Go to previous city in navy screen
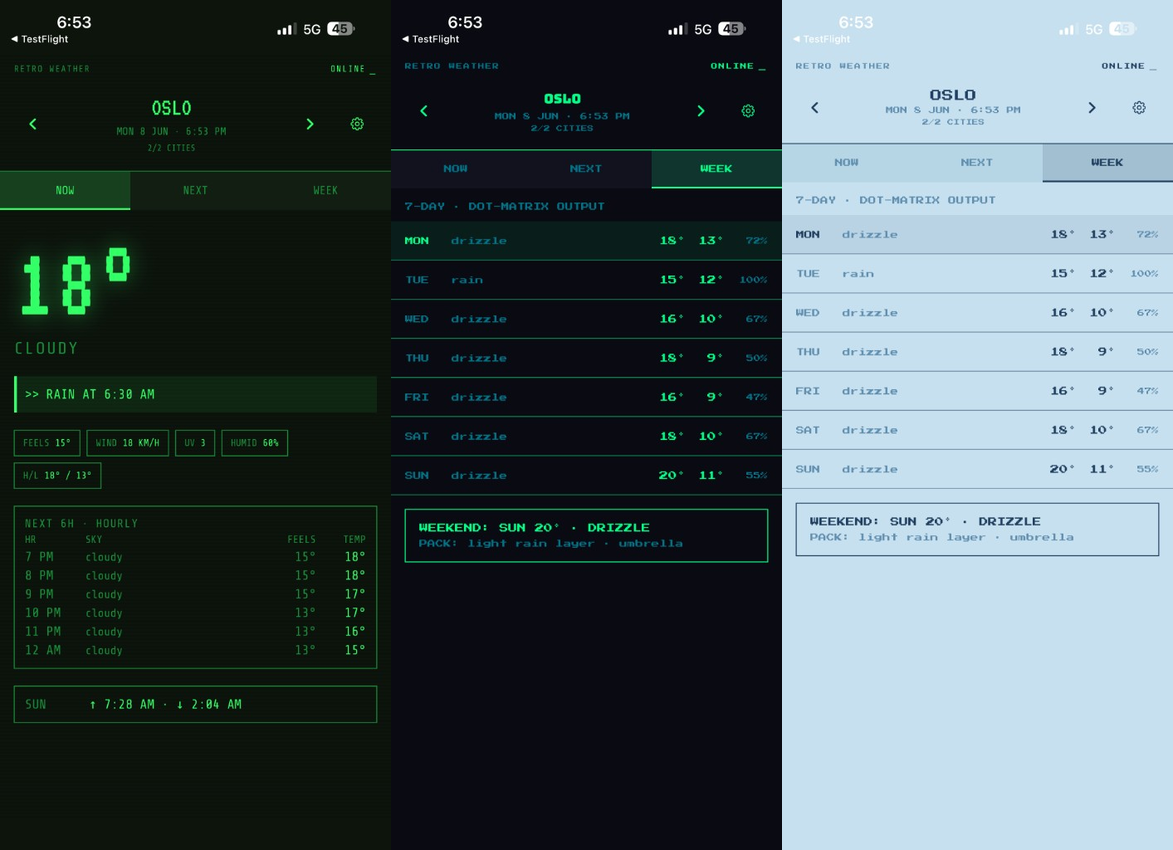 (424, 111)
